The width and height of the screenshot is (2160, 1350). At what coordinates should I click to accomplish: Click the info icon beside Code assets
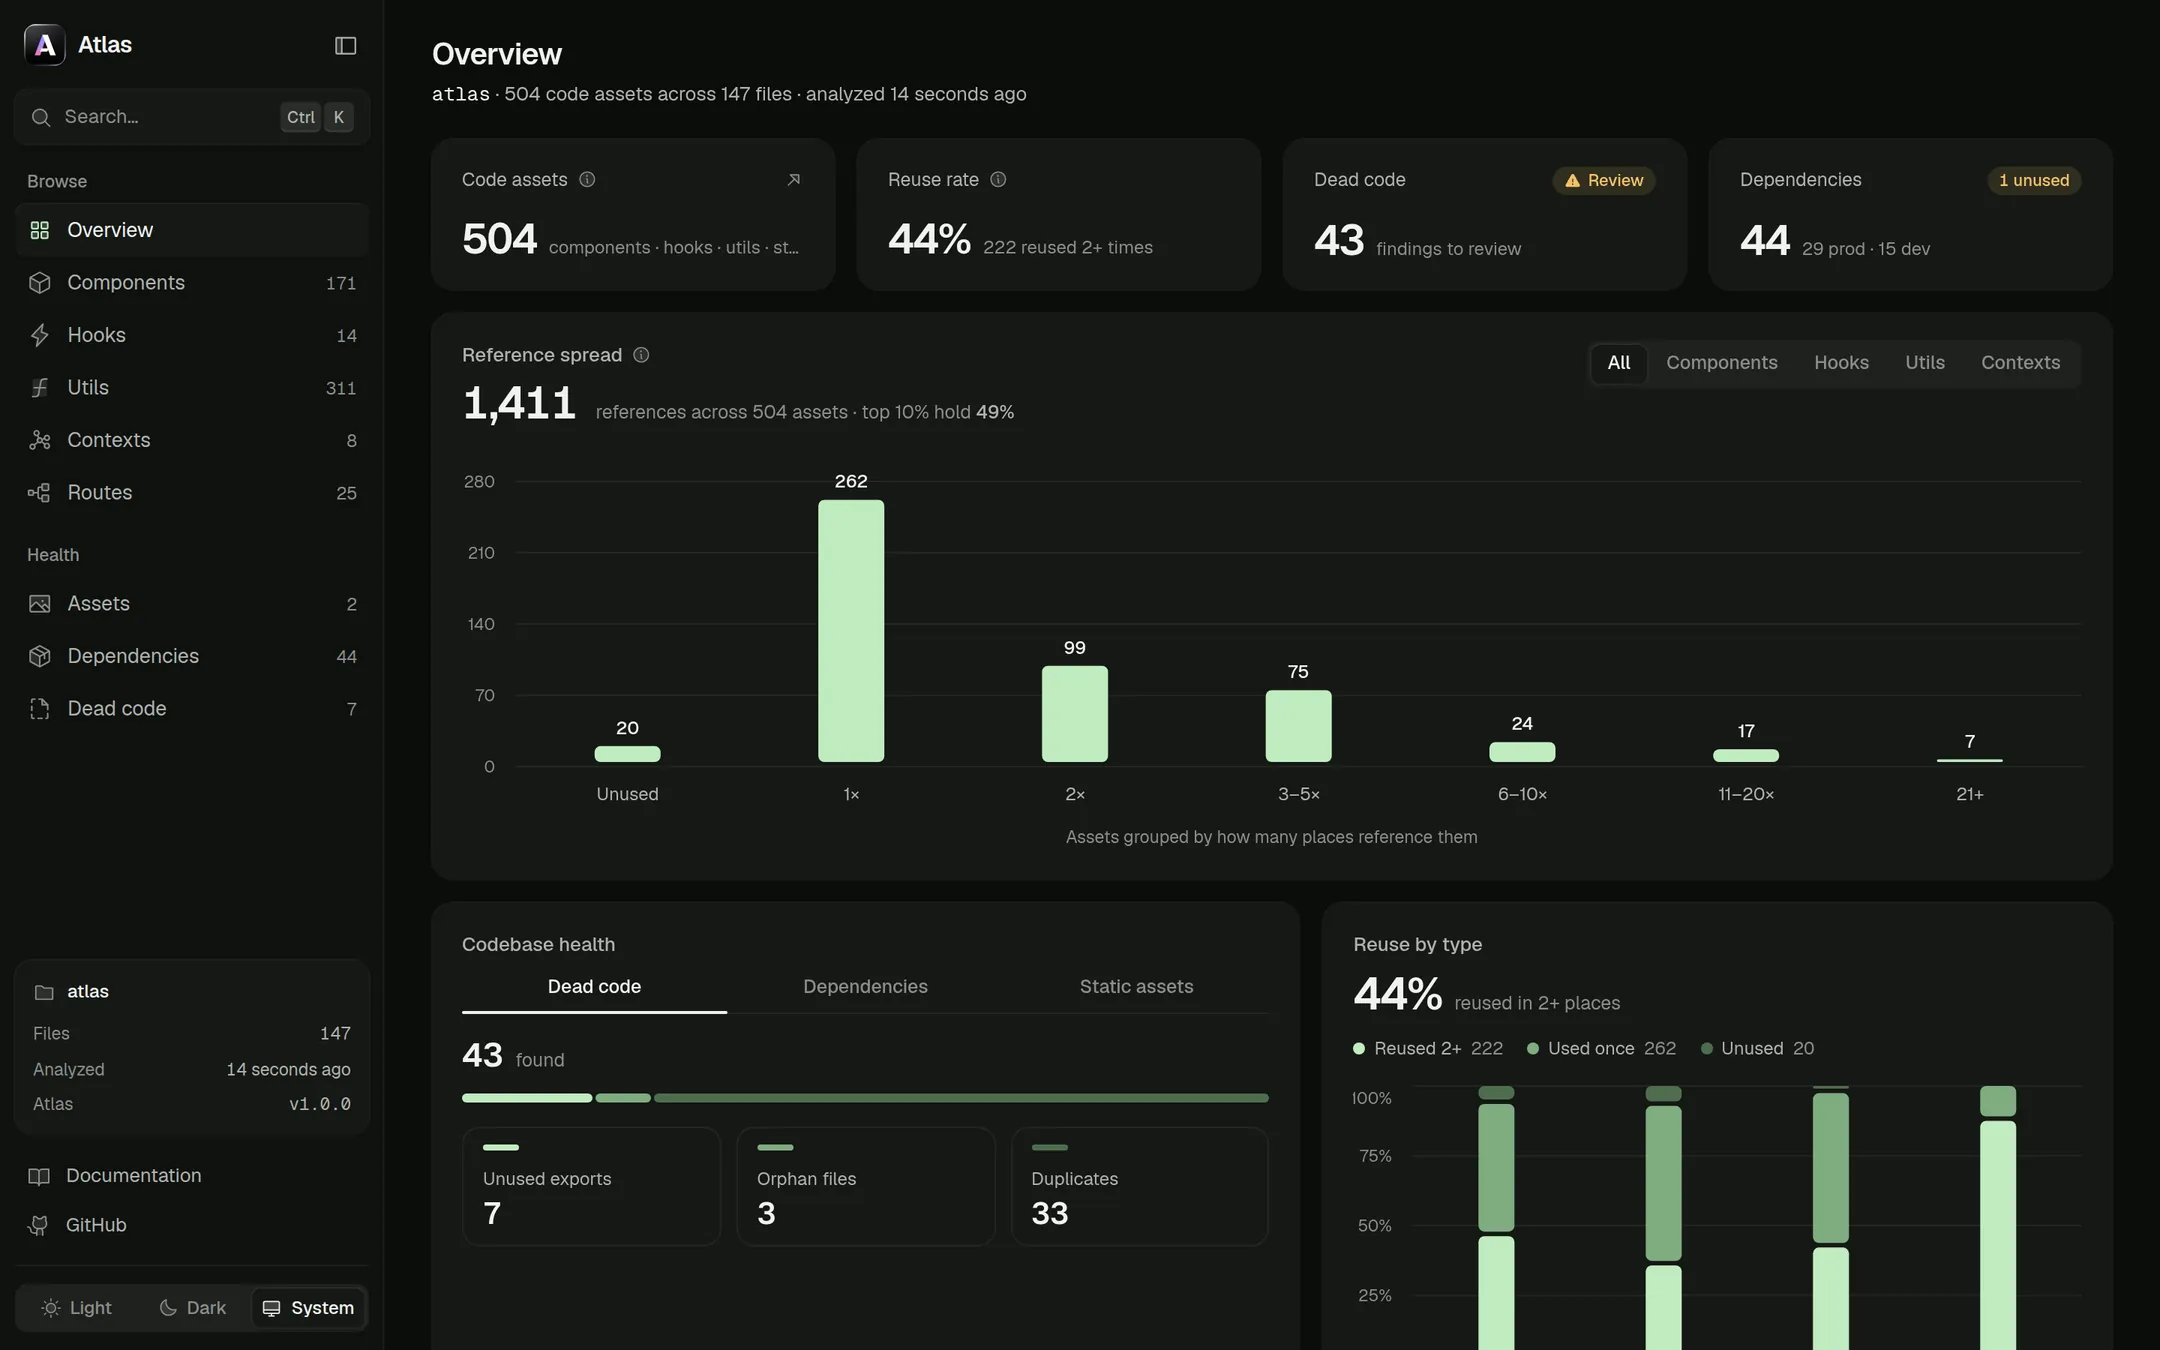[x=587, y=180]
